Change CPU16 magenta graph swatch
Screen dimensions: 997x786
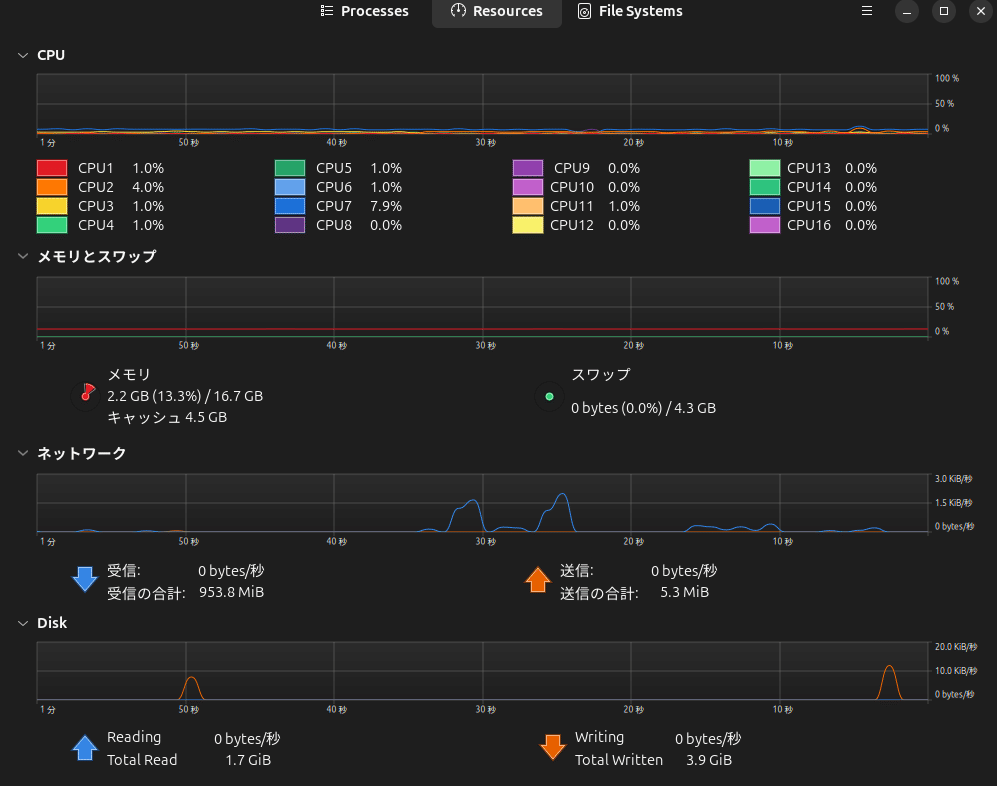(x=765, y=225)
